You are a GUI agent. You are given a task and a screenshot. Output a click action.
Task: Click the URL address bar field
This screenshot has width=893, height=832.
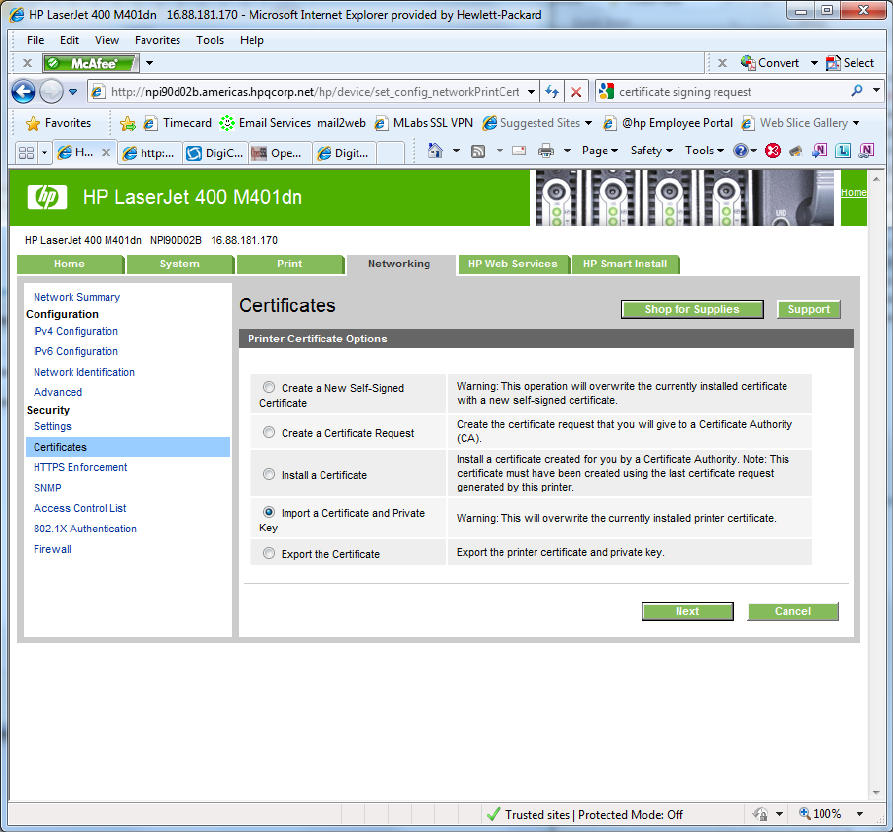[x=314, y=92]
